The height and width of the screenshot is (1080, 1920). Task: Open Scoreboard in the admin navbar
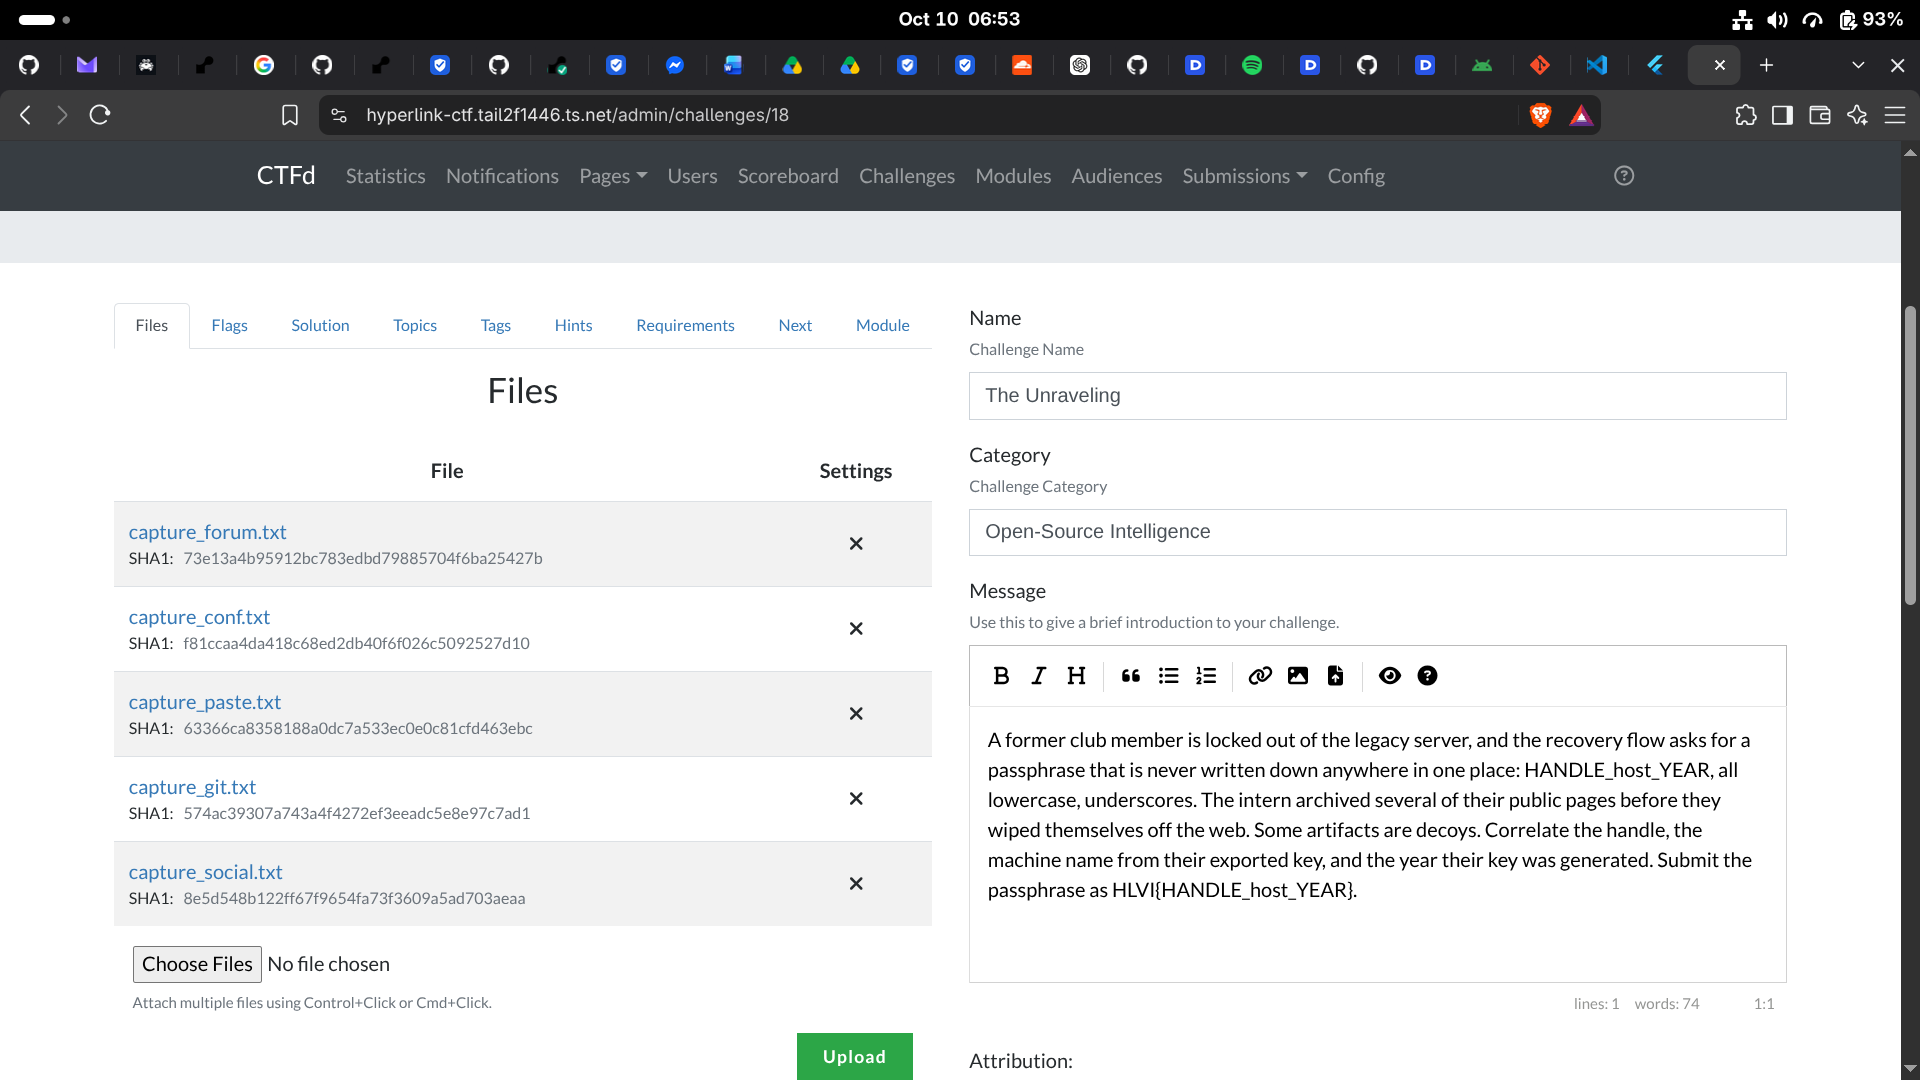click(x=788, y=176)
